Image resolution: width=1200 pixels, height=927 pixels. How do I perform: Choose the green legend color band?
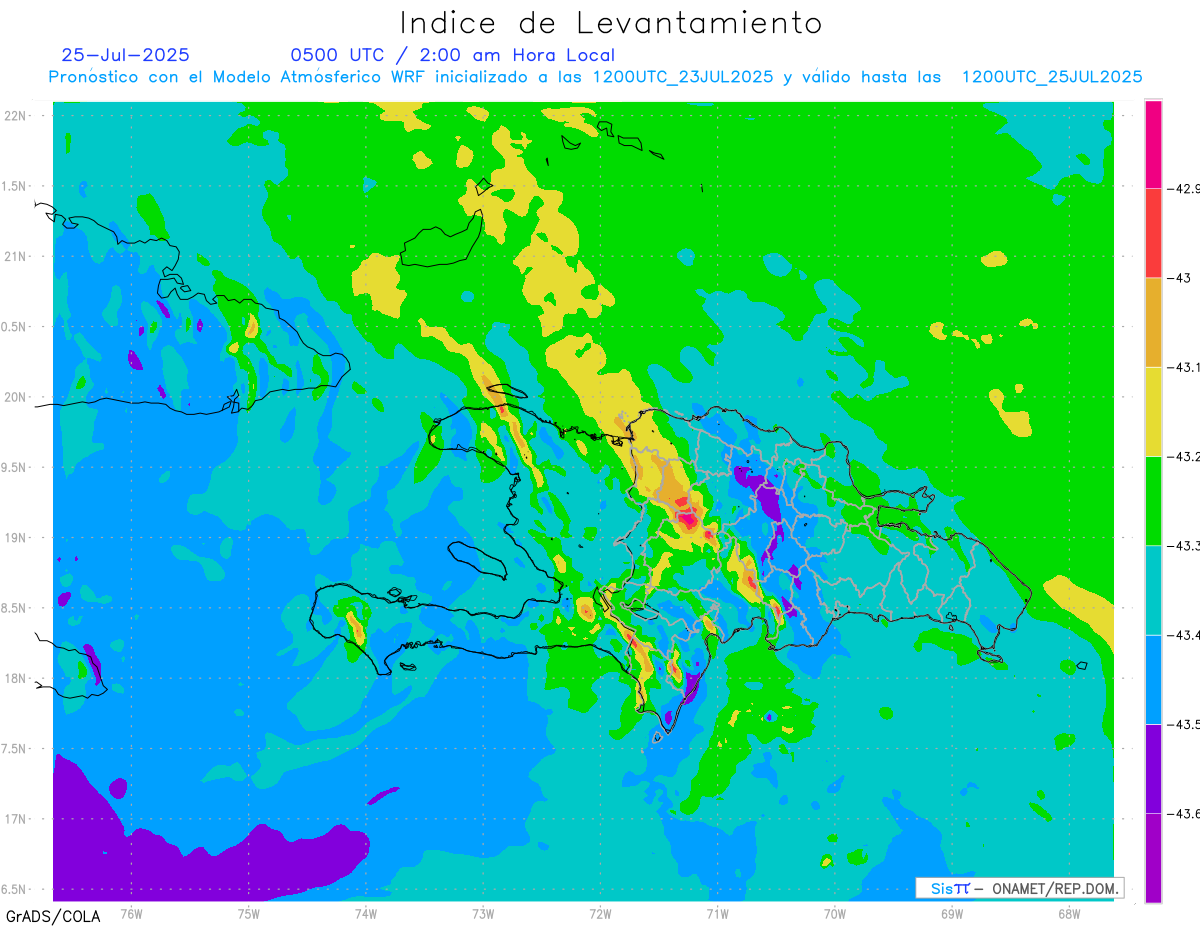(1153, 500)
